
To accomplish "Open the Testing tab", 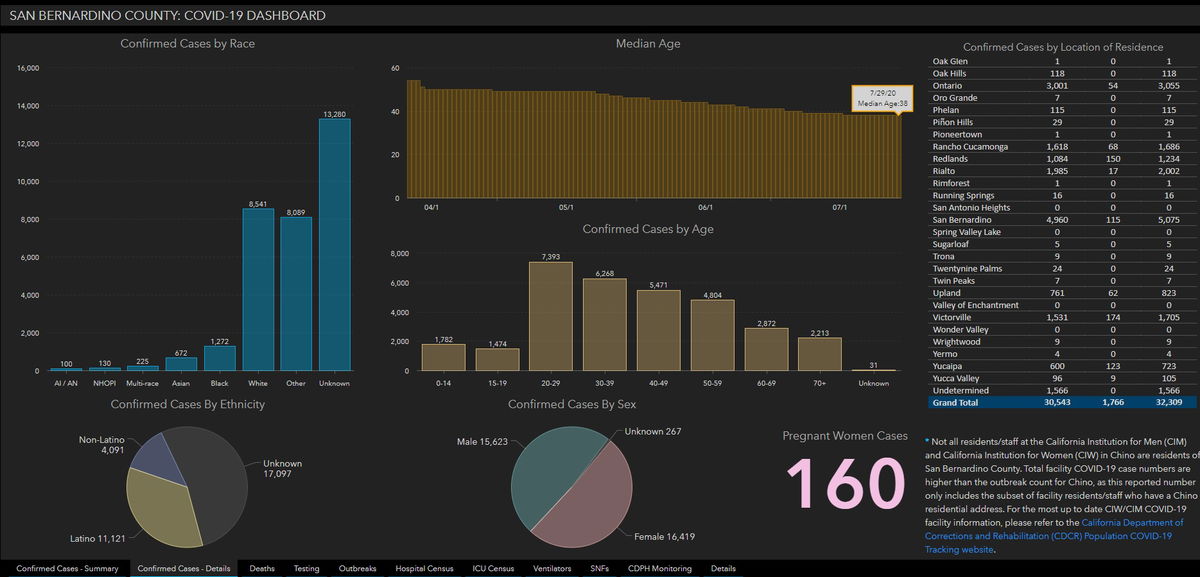I will (x=306, y=569).
